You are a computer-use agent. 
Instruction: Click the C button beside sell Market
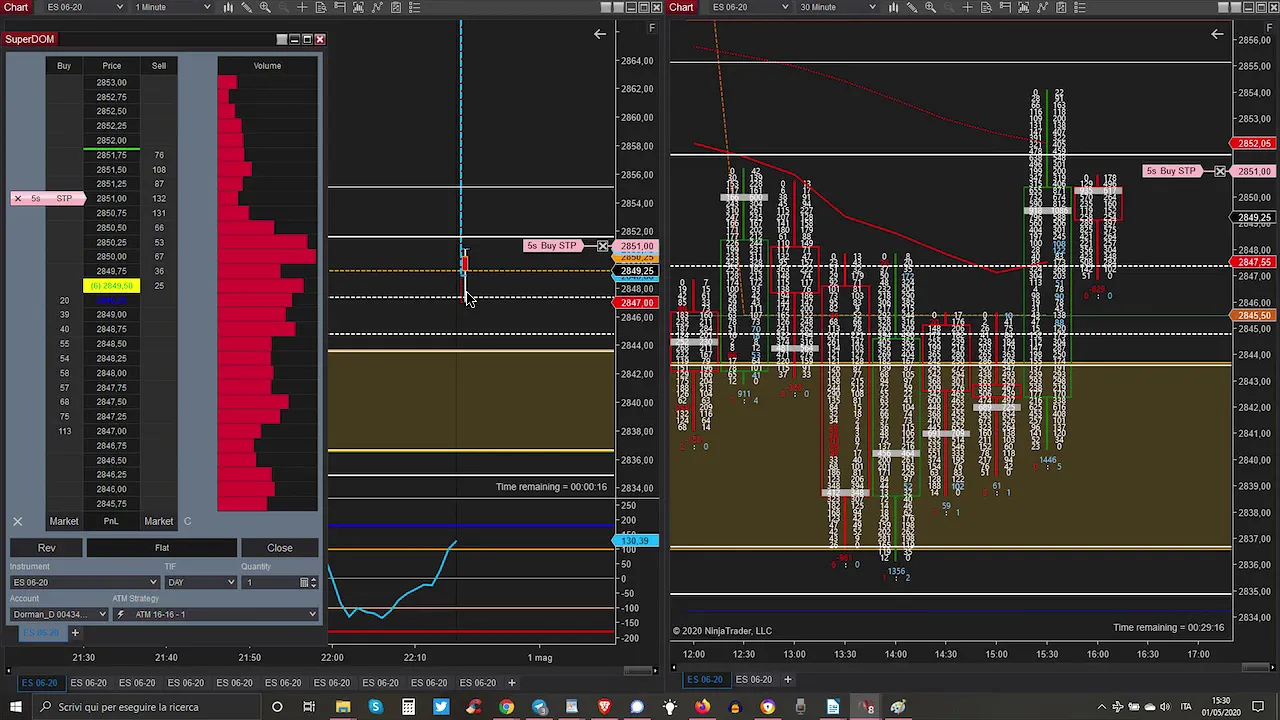point(187,521)
